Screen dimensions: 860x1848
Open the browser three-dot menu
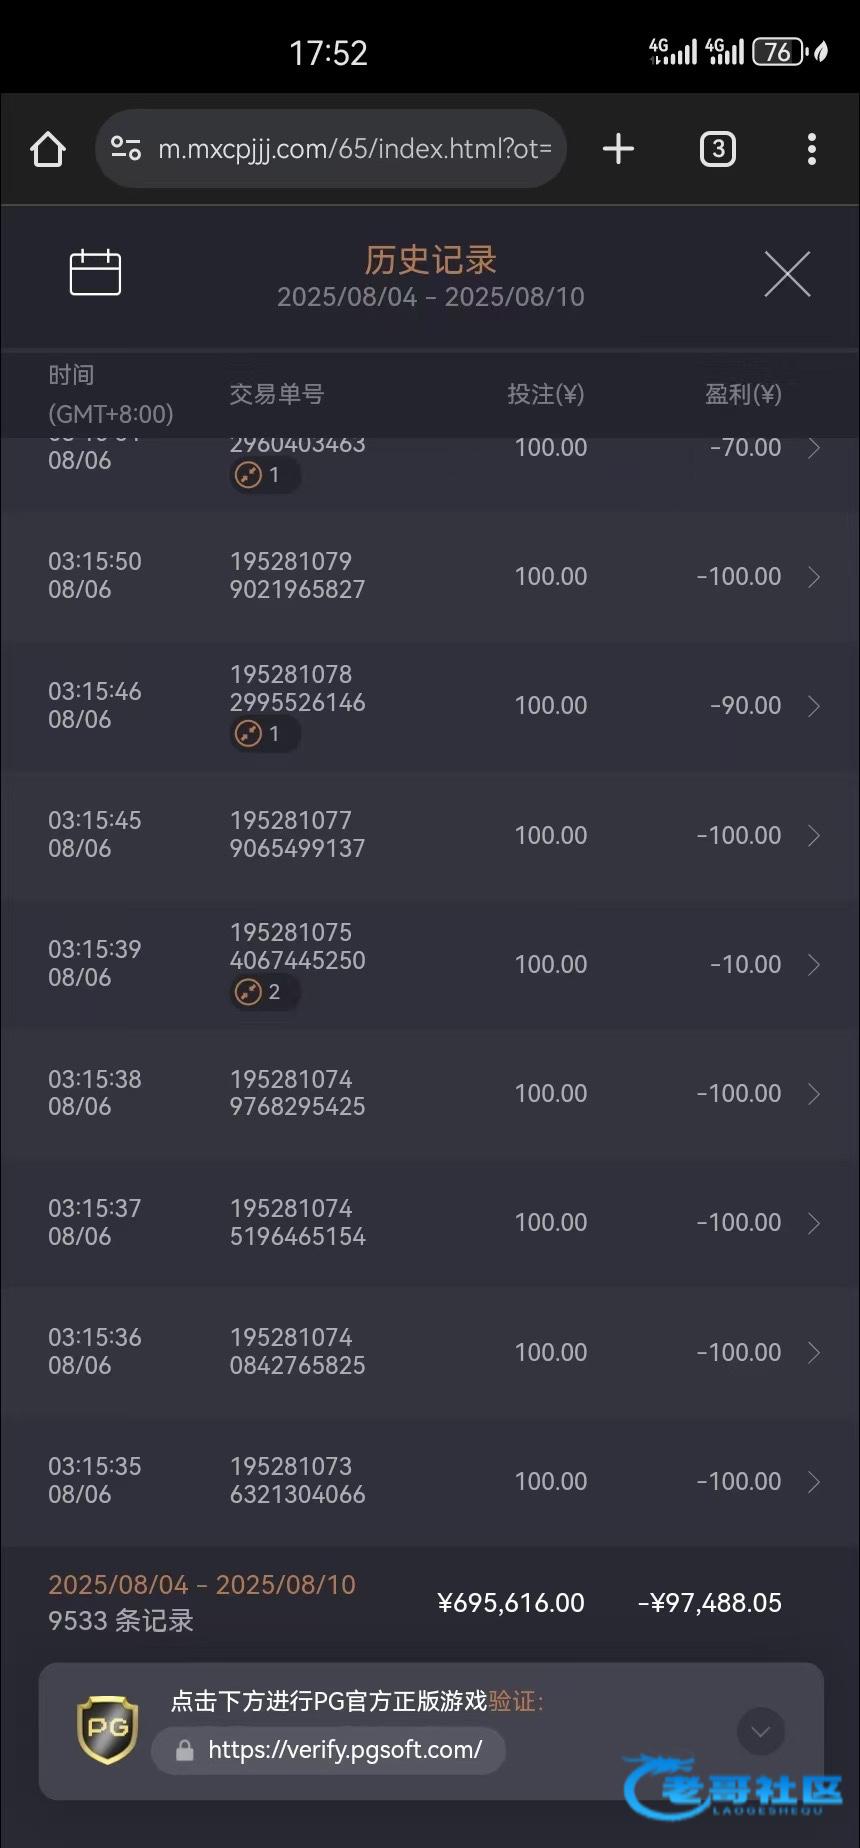[x=811, y=149]
